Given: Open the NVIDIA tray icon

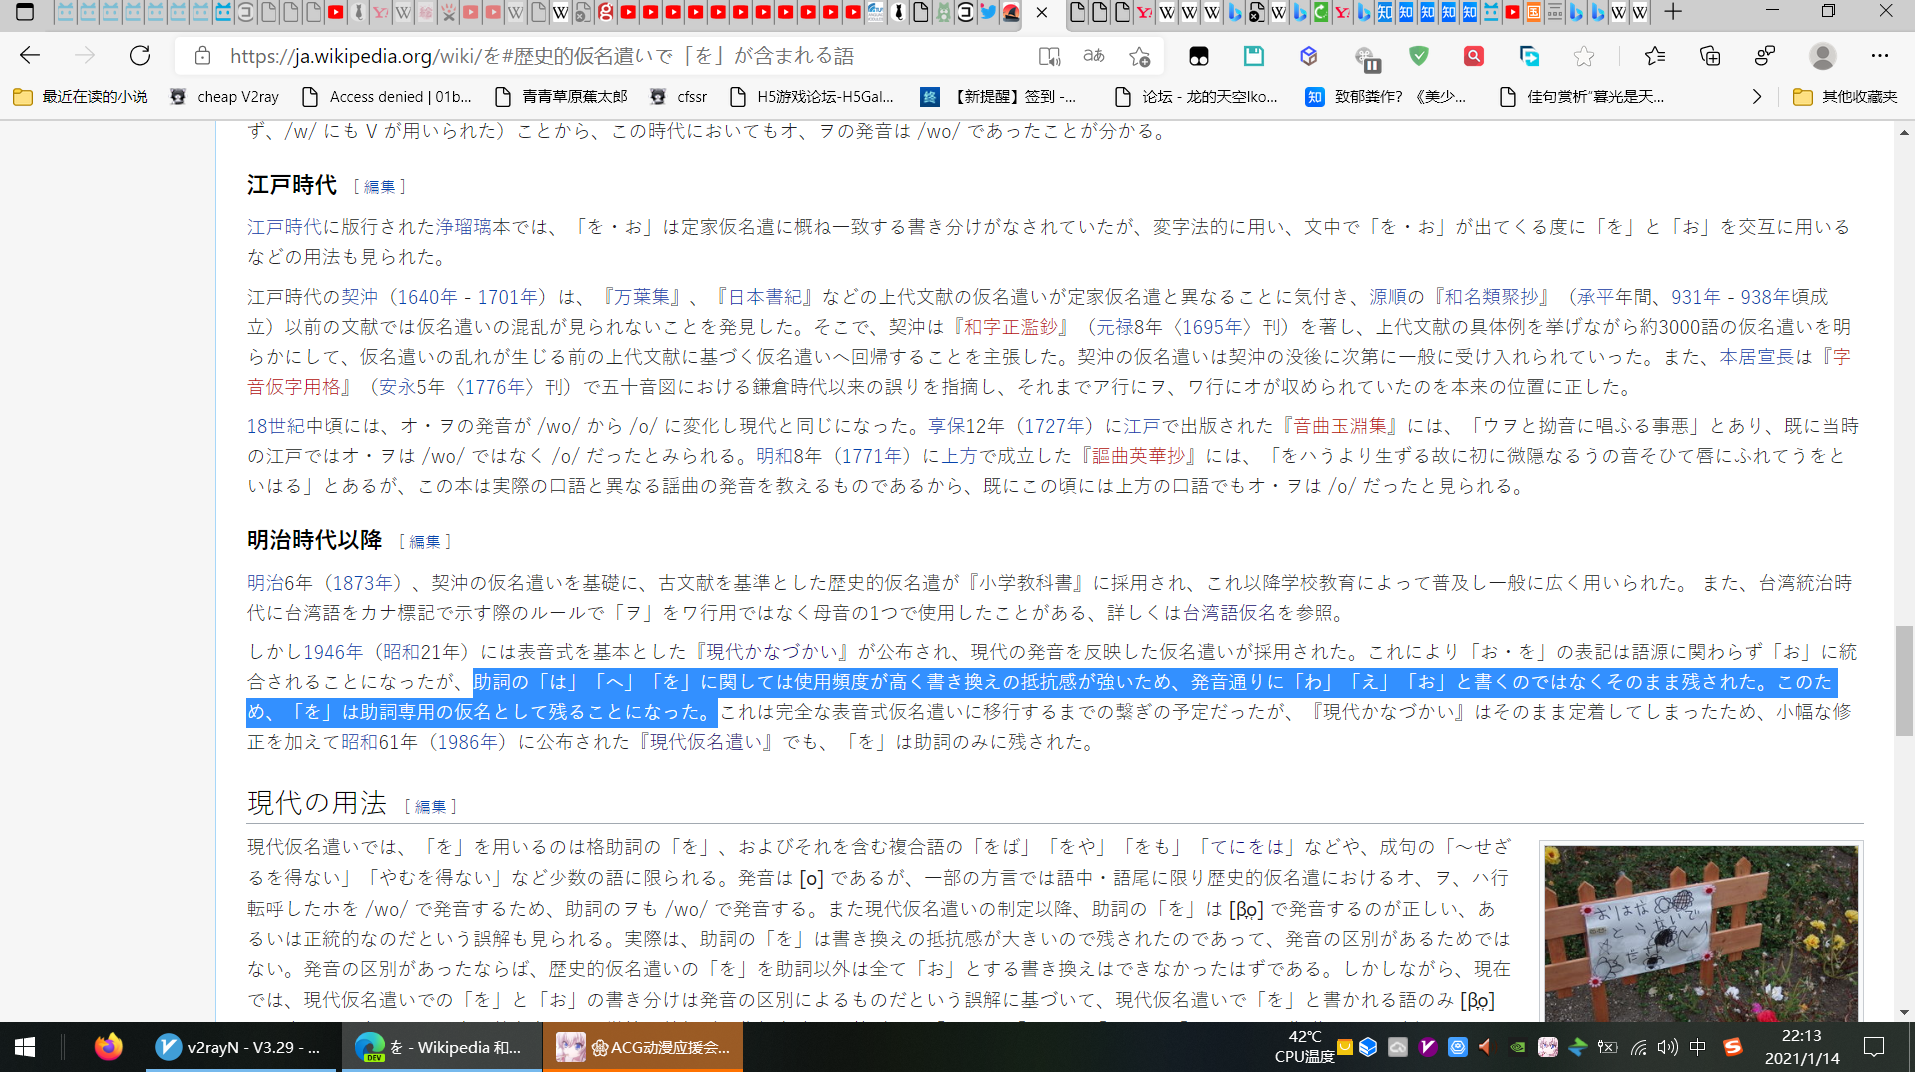Looking at the screenshot, I should [1517, 1047].
